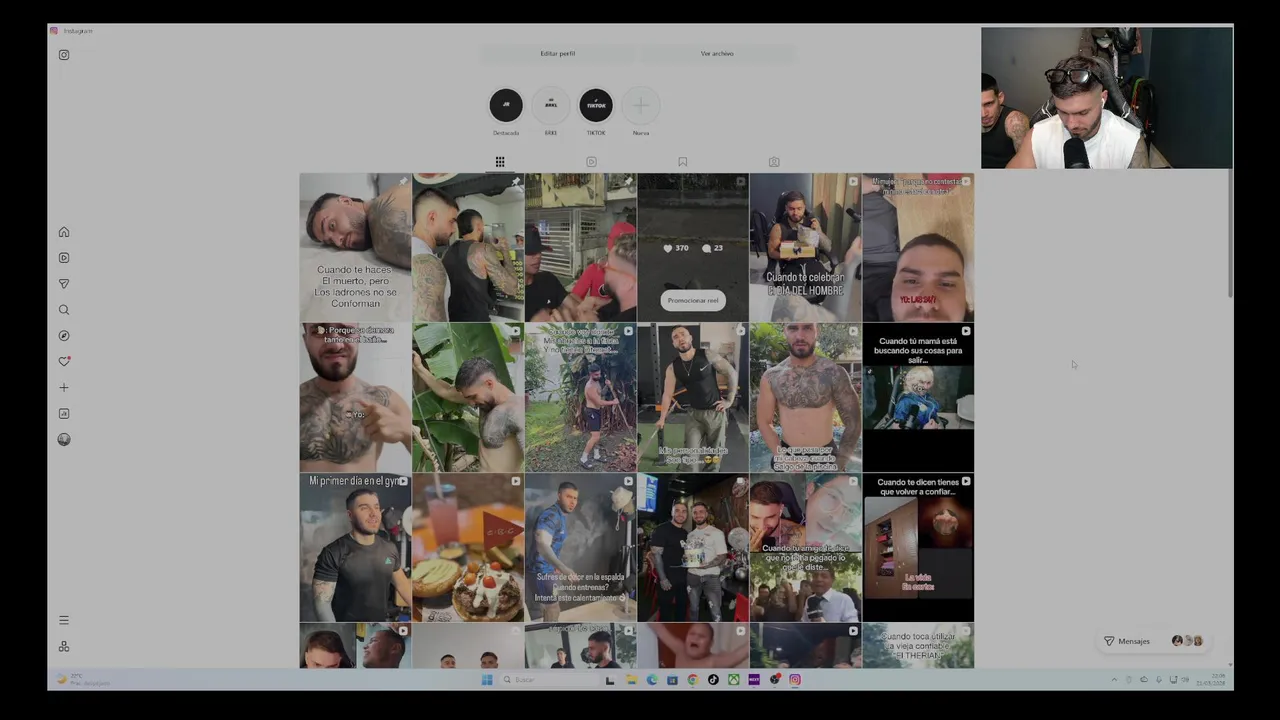Image resolution: width=1280 pixels, height=720 pixels.
Task: Open TikTok app from the taskbar
Action: 713,680
